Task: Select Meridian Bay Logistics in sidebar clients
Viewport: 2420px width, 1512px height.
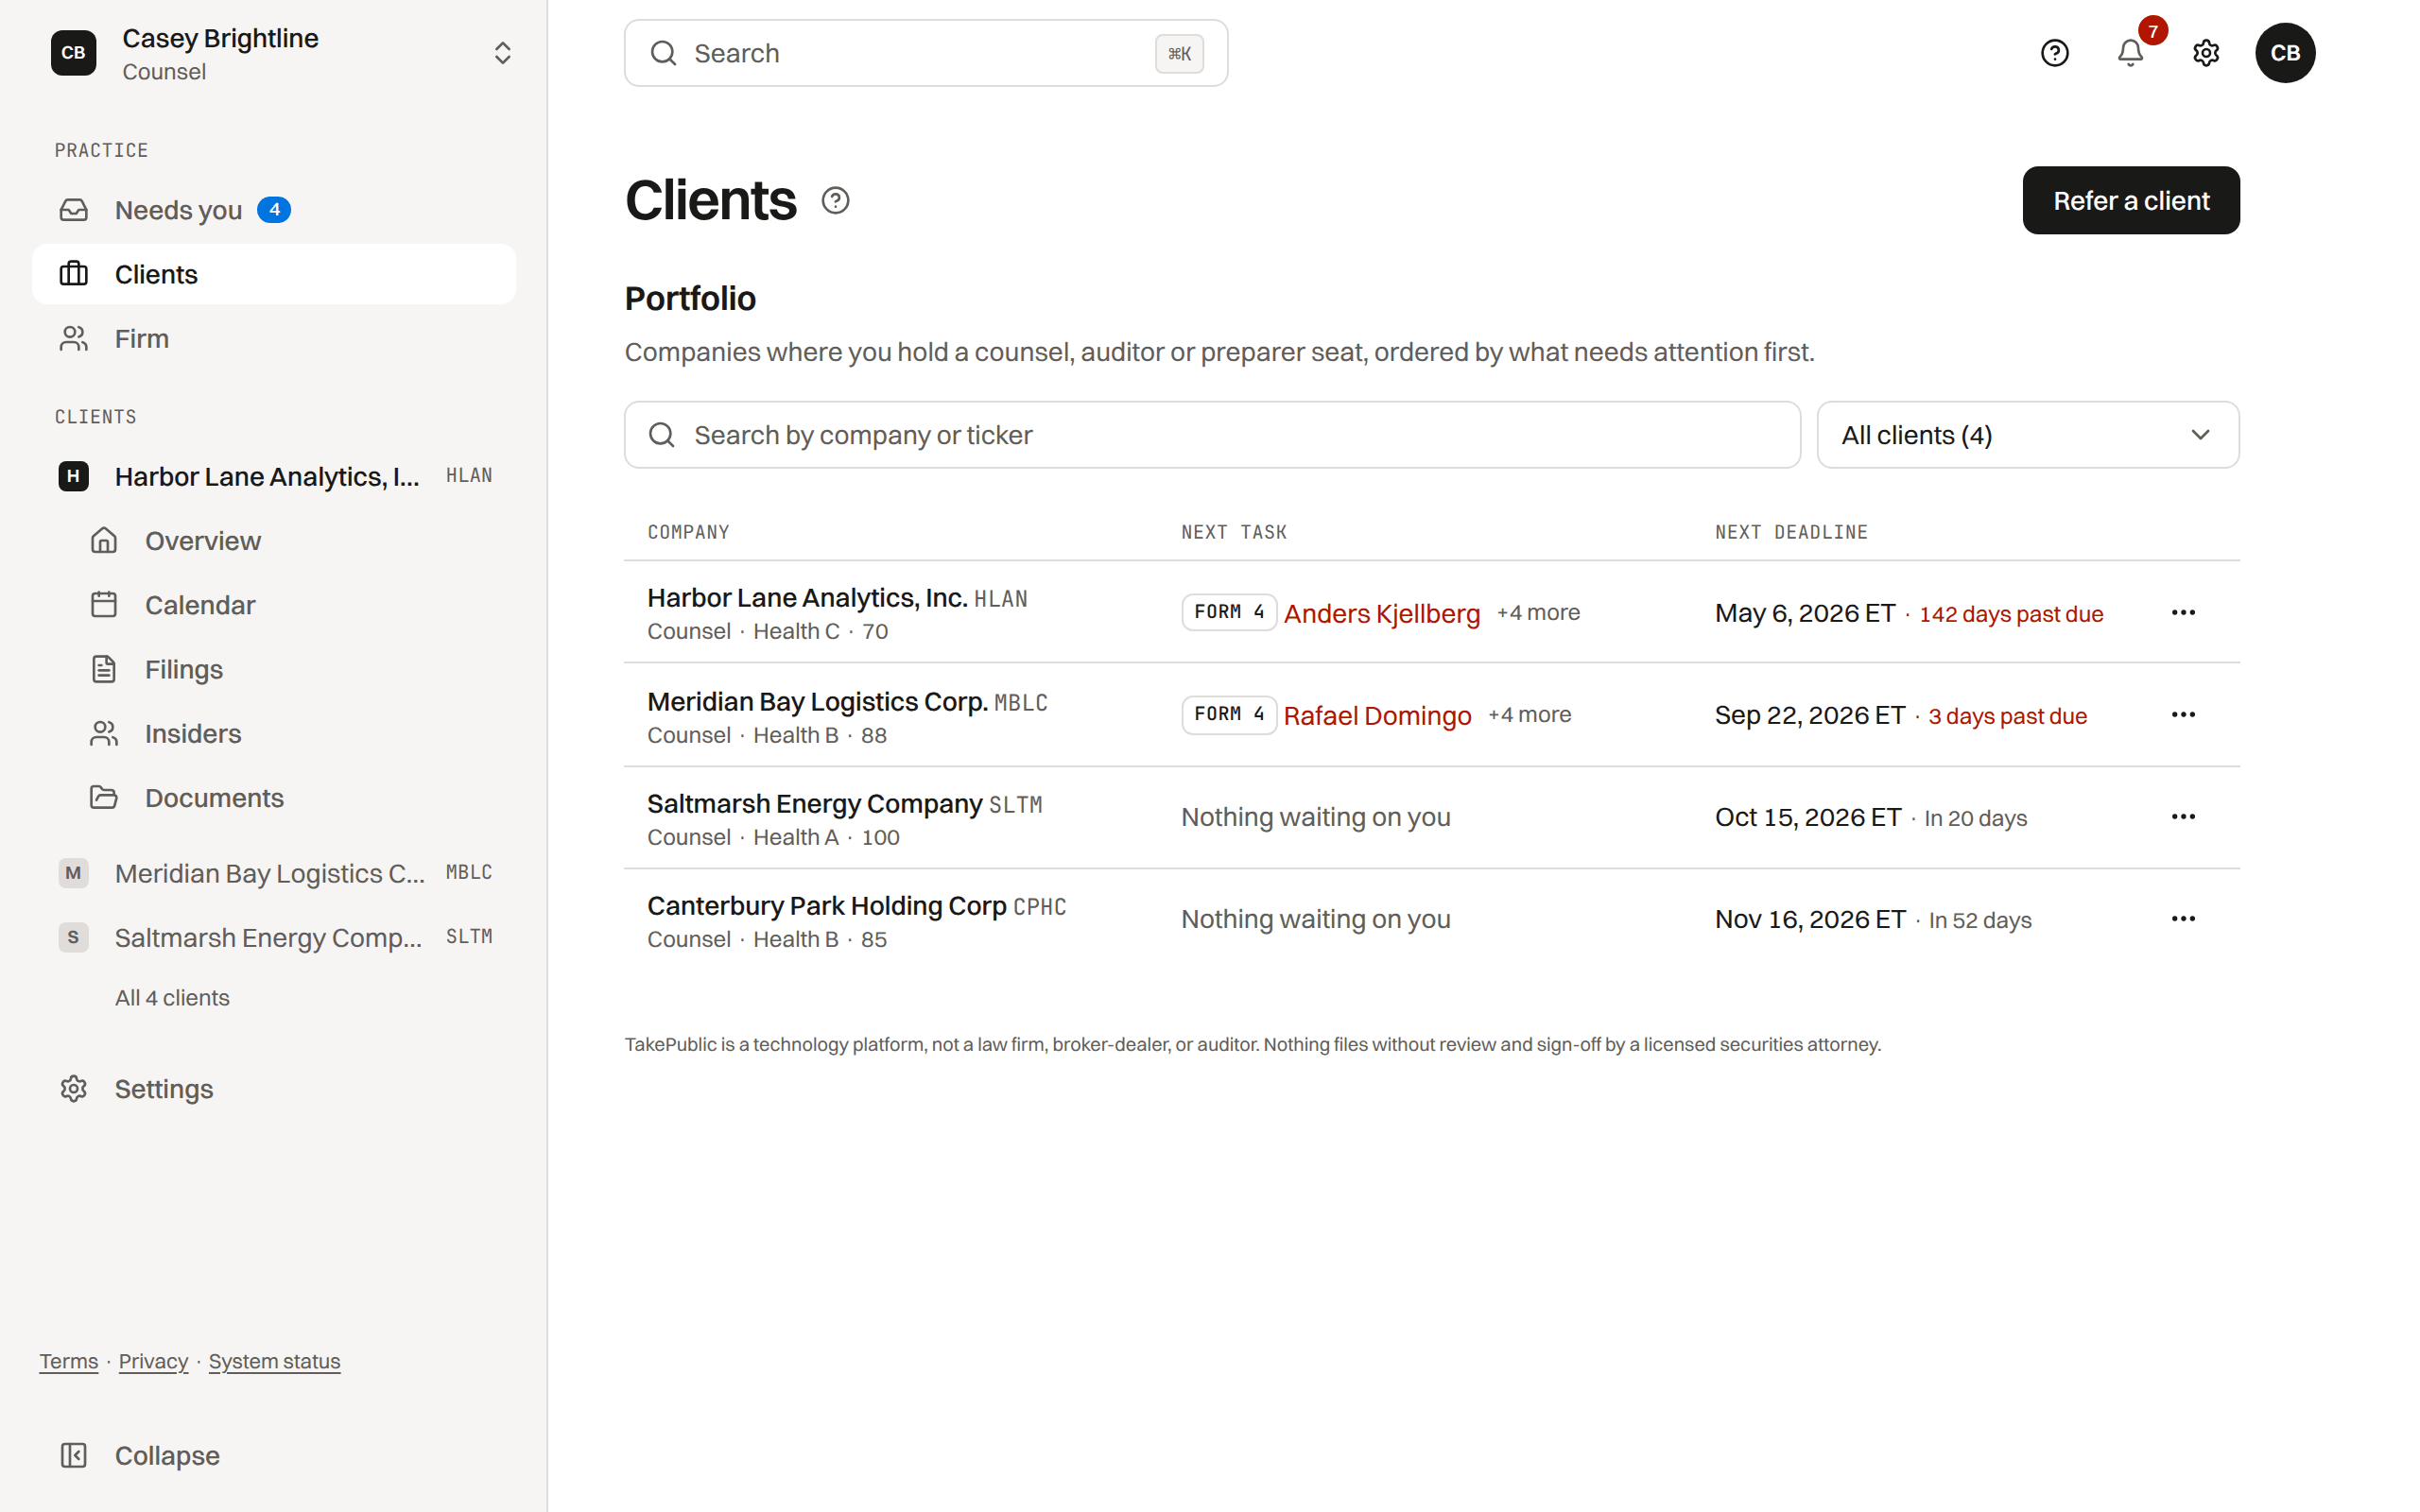Action: (274, 873)
